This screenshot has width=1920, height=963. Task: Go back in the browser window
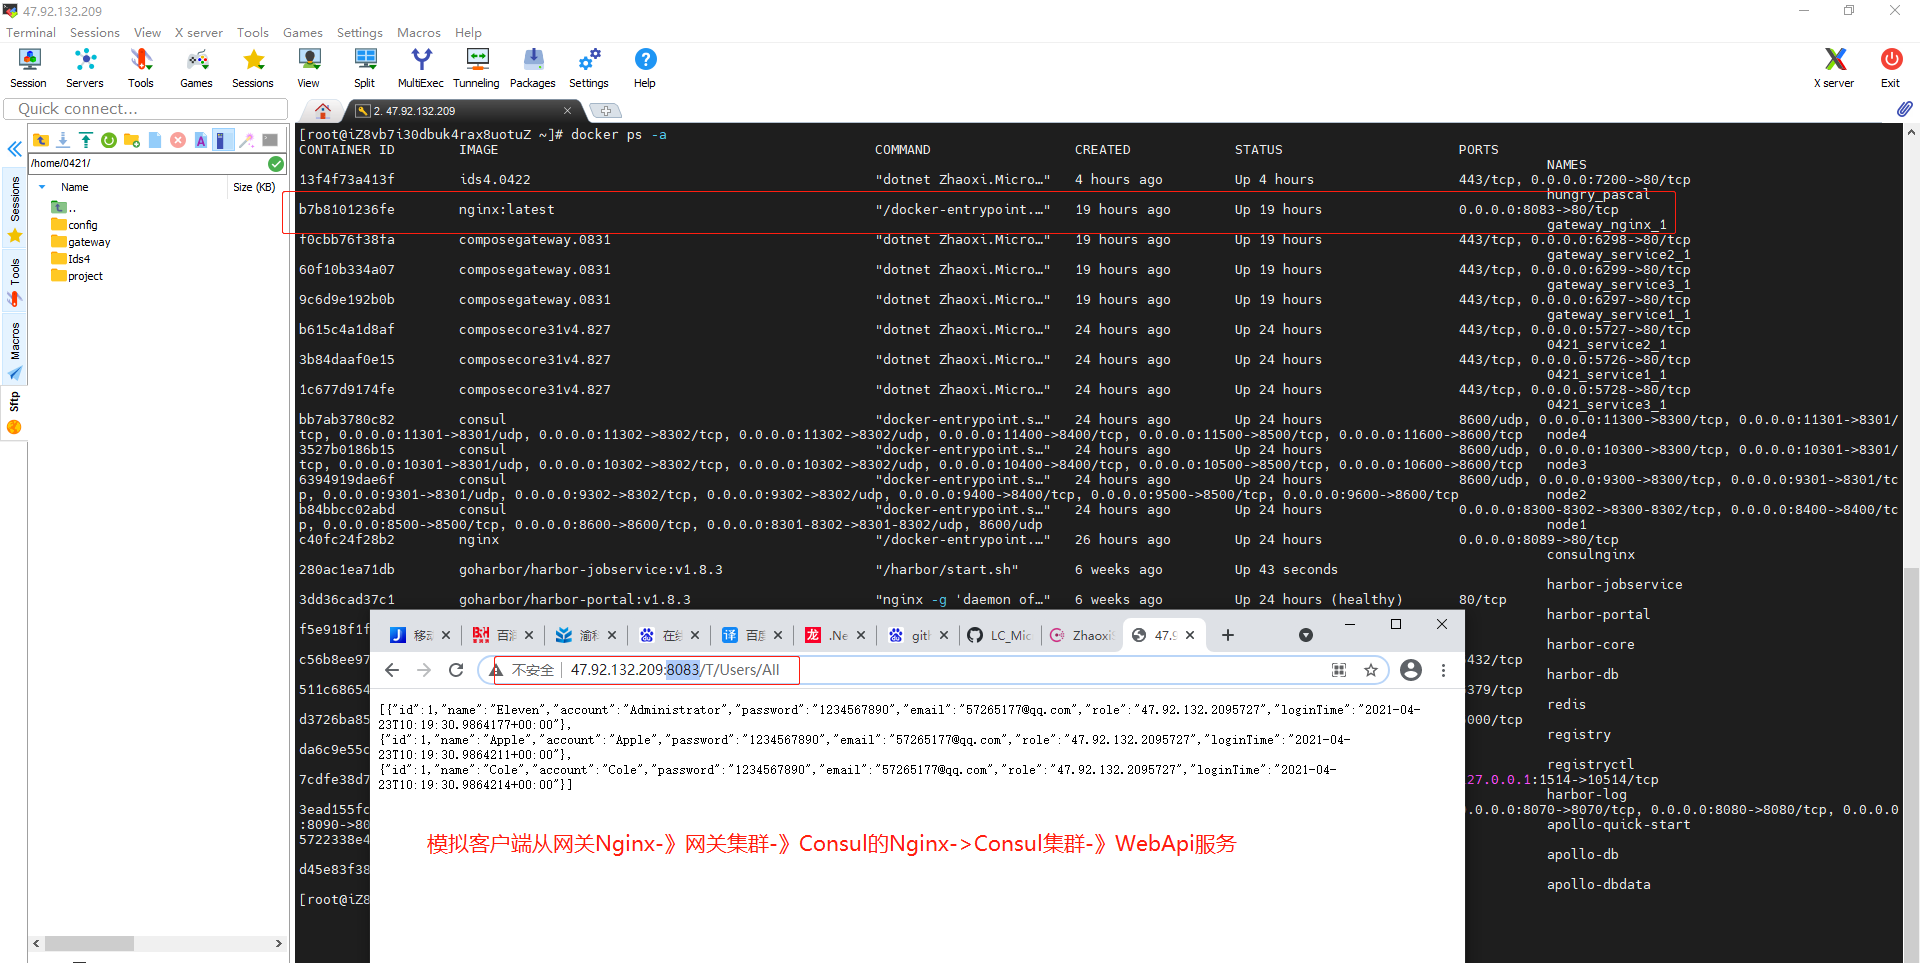392,670
